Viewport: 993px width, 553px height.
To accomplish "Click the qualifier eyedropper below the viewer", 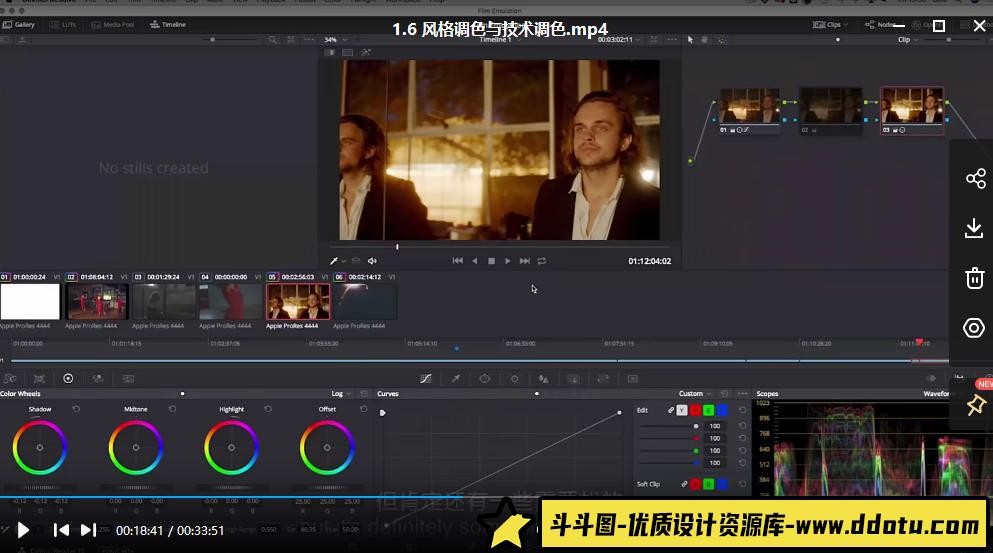I will coord(334,261).
